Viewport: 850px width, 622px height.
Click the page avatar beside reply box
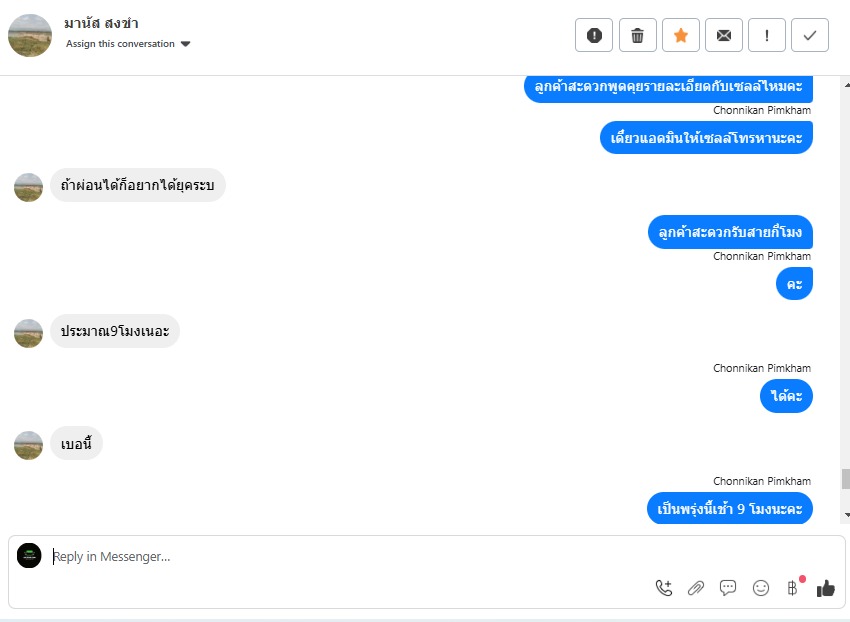point(29,555)
